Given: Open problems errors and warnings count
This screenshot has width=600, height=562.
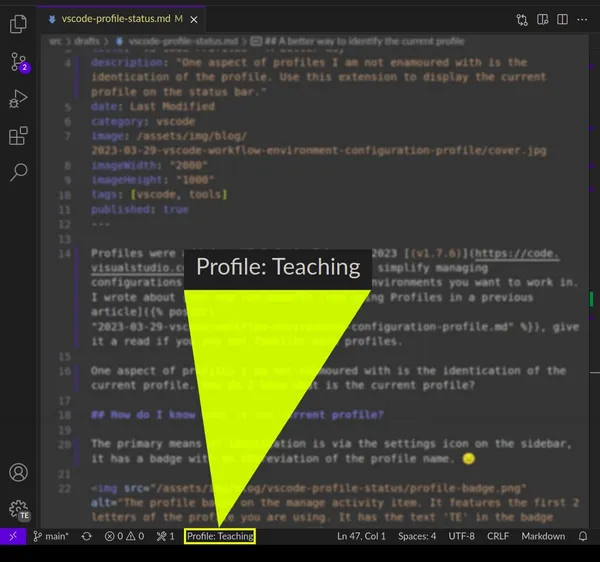Looking at the screenshot, I should click(x=124, y=536).
